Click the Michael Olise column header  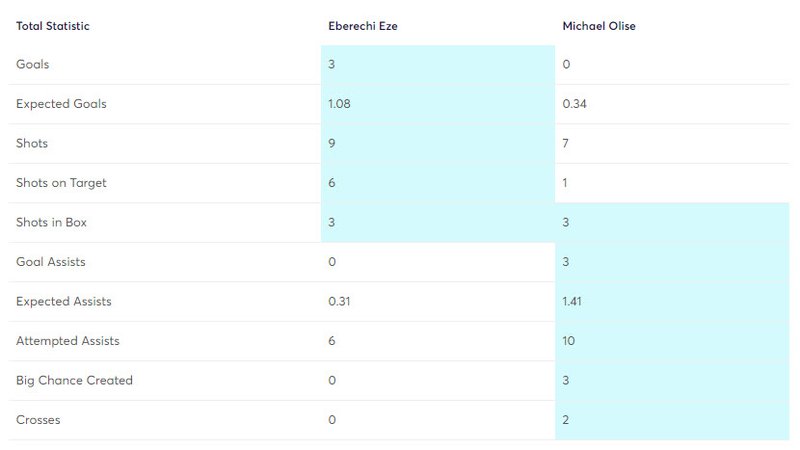point(599,26)
